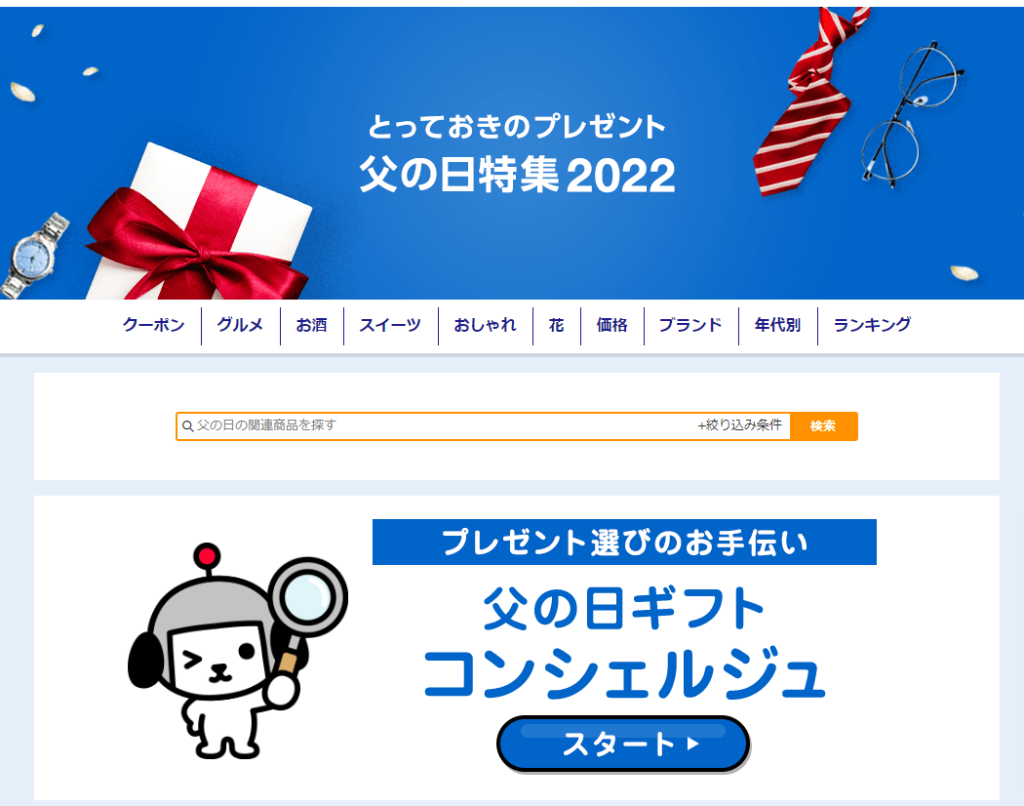The height and width of the screenshot is (806, 1024).
Task: Click the orange 検索 button
Action: click(x=824, y=427)
